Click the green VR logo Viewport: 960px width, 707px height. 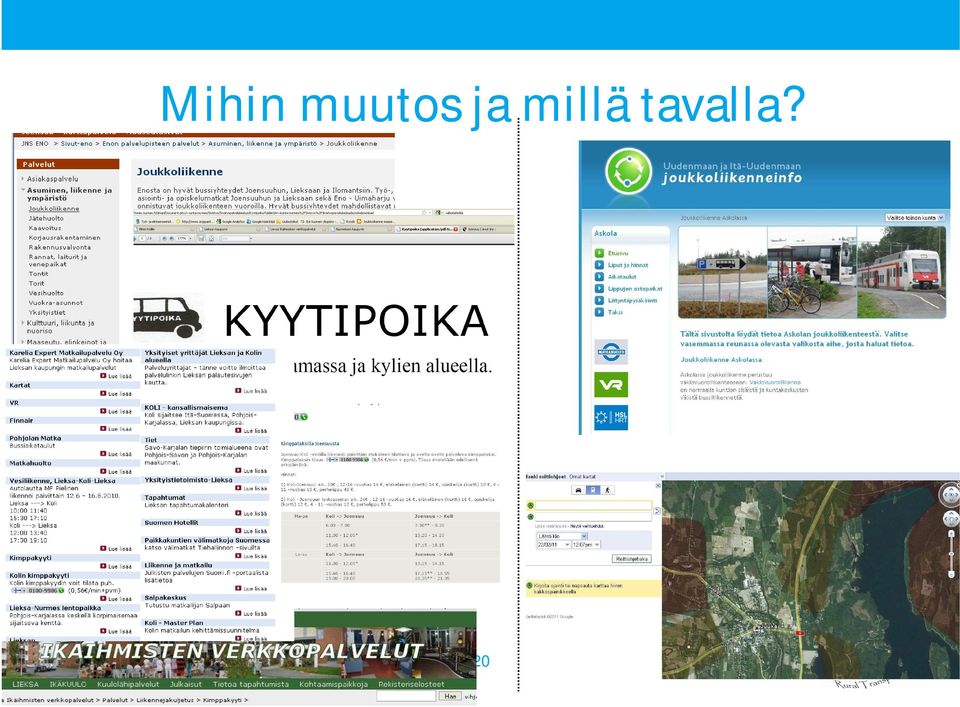pos(610,385)
